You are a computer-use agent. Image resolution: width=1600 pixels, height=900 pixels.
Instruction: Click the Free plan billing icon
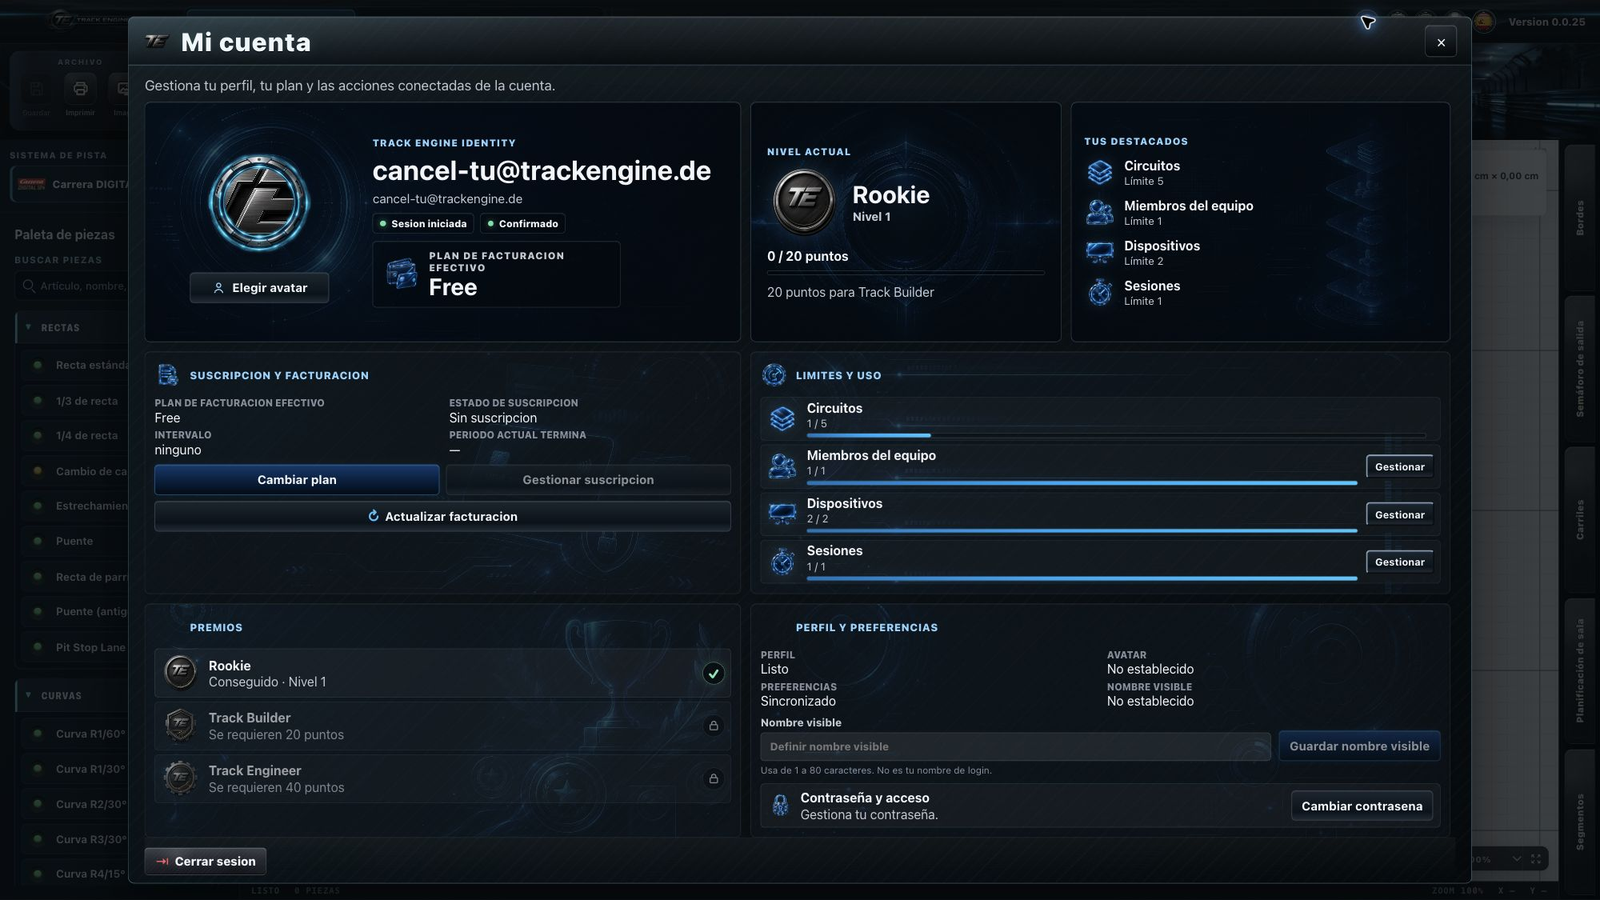click(x=402, y=273)
